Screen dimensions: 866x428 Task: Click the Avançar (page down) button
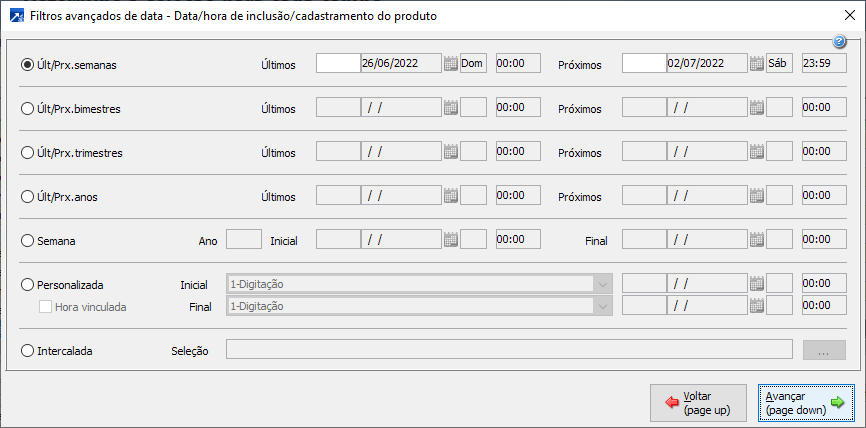click(x=806, y=403)
